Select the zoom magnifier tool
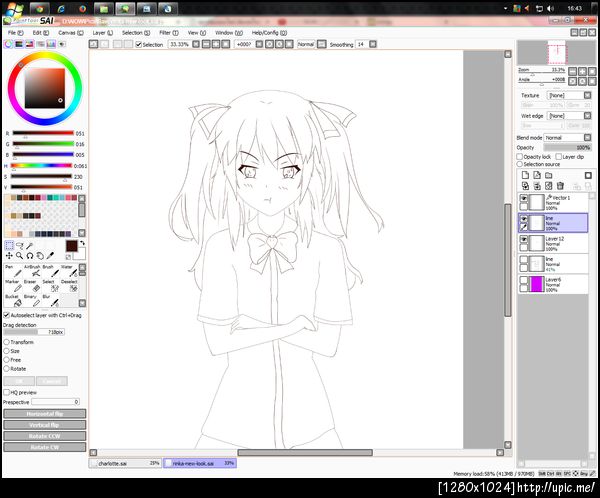600x498 pixels. pyautogui.click(x=20, y=256)
